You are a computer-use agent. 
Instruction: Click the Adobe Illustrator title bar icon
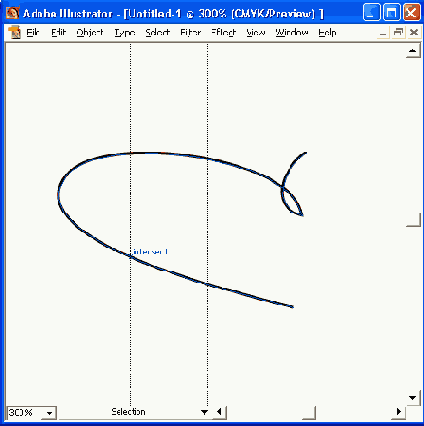pyautogui.click(x=13, y=13)
